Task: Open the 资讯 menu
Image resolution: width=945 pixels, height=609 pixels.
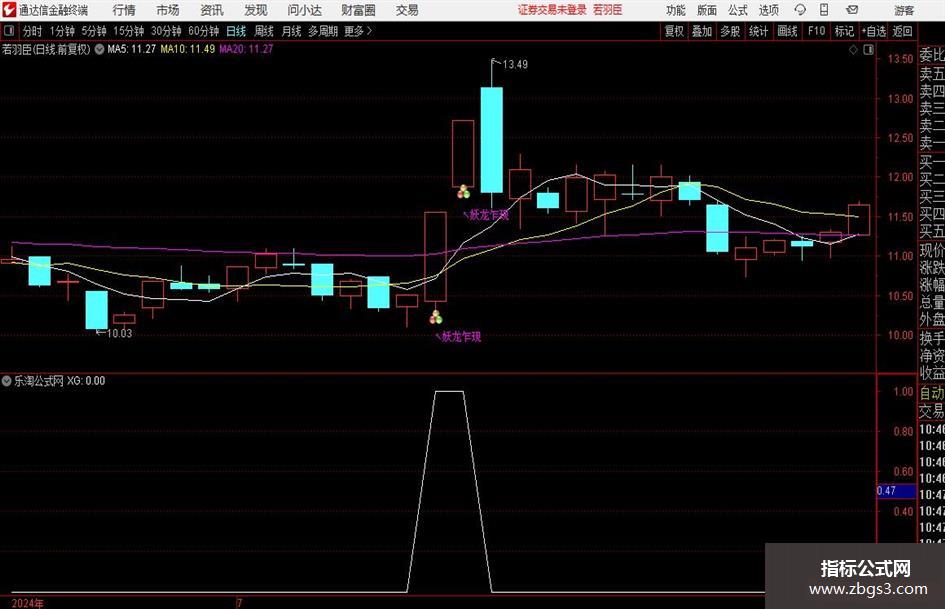Action: point(212,10)
